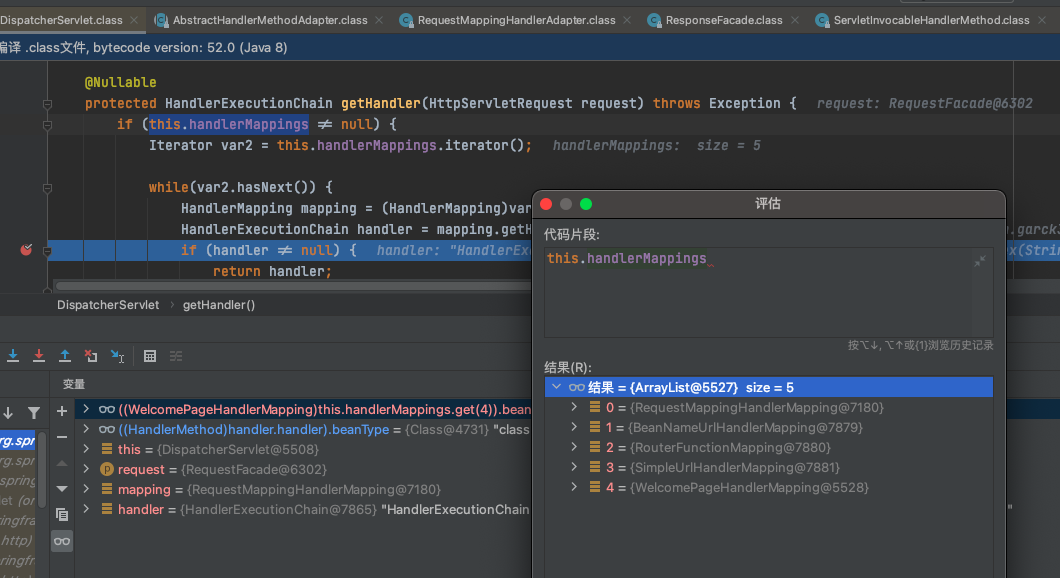Click the Step Out up-arrow icon

(x=65, y=356)
